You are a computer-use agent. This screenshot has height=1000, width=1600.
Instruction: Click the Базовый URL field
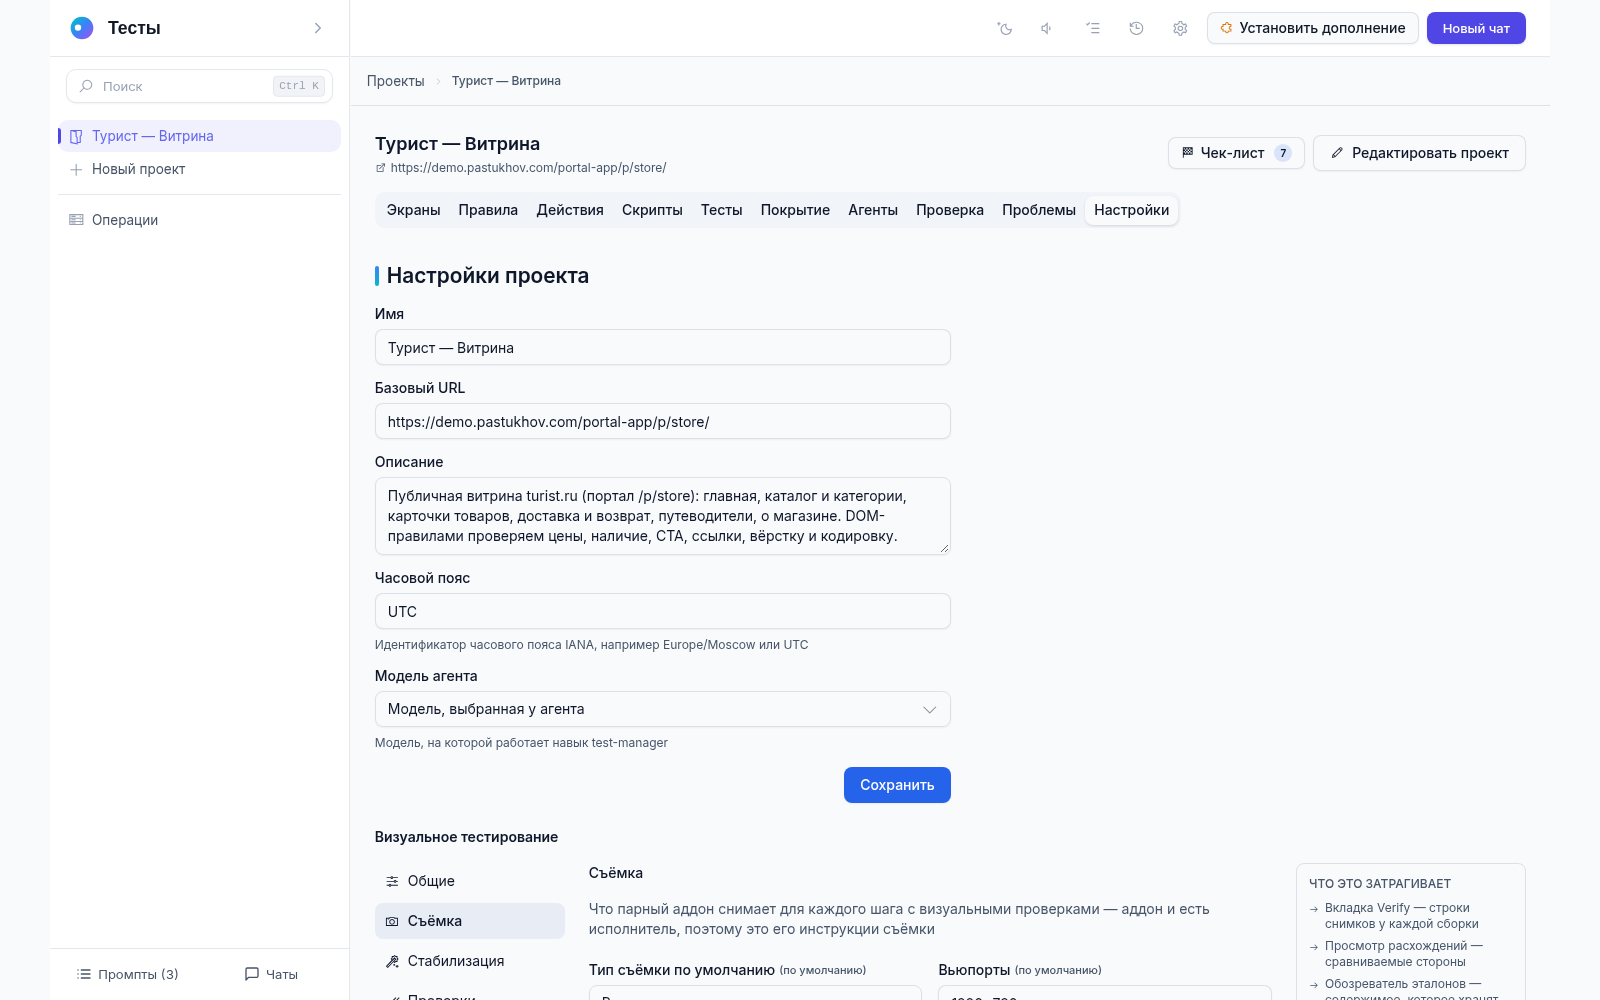coord(663,421)
